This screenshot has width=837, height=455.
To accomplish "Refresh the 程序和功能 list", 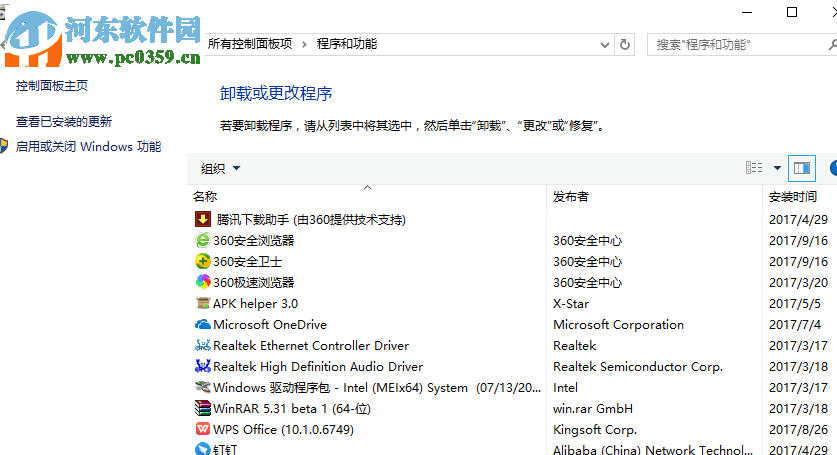I will [625, 44].
